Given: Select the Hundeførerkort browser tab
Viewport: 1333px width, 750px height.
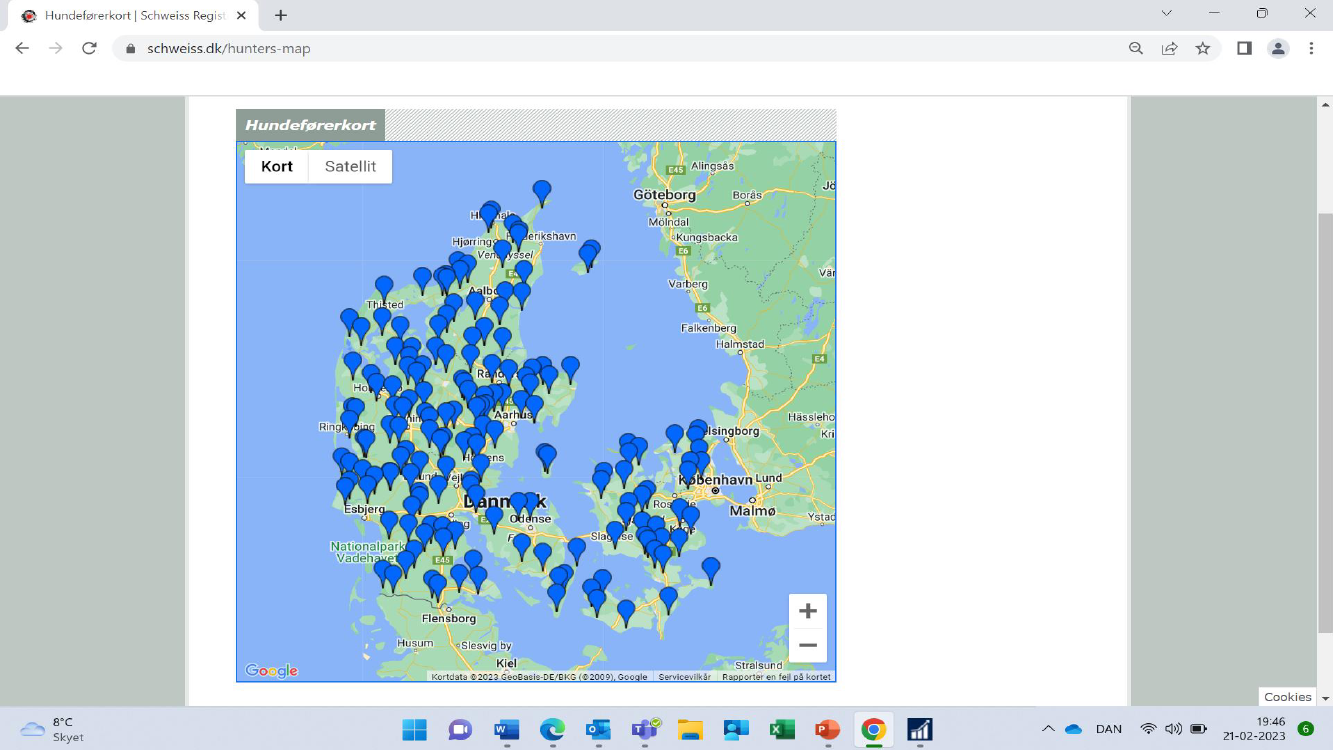Looking at the screenshot, I should click(133, 16).
